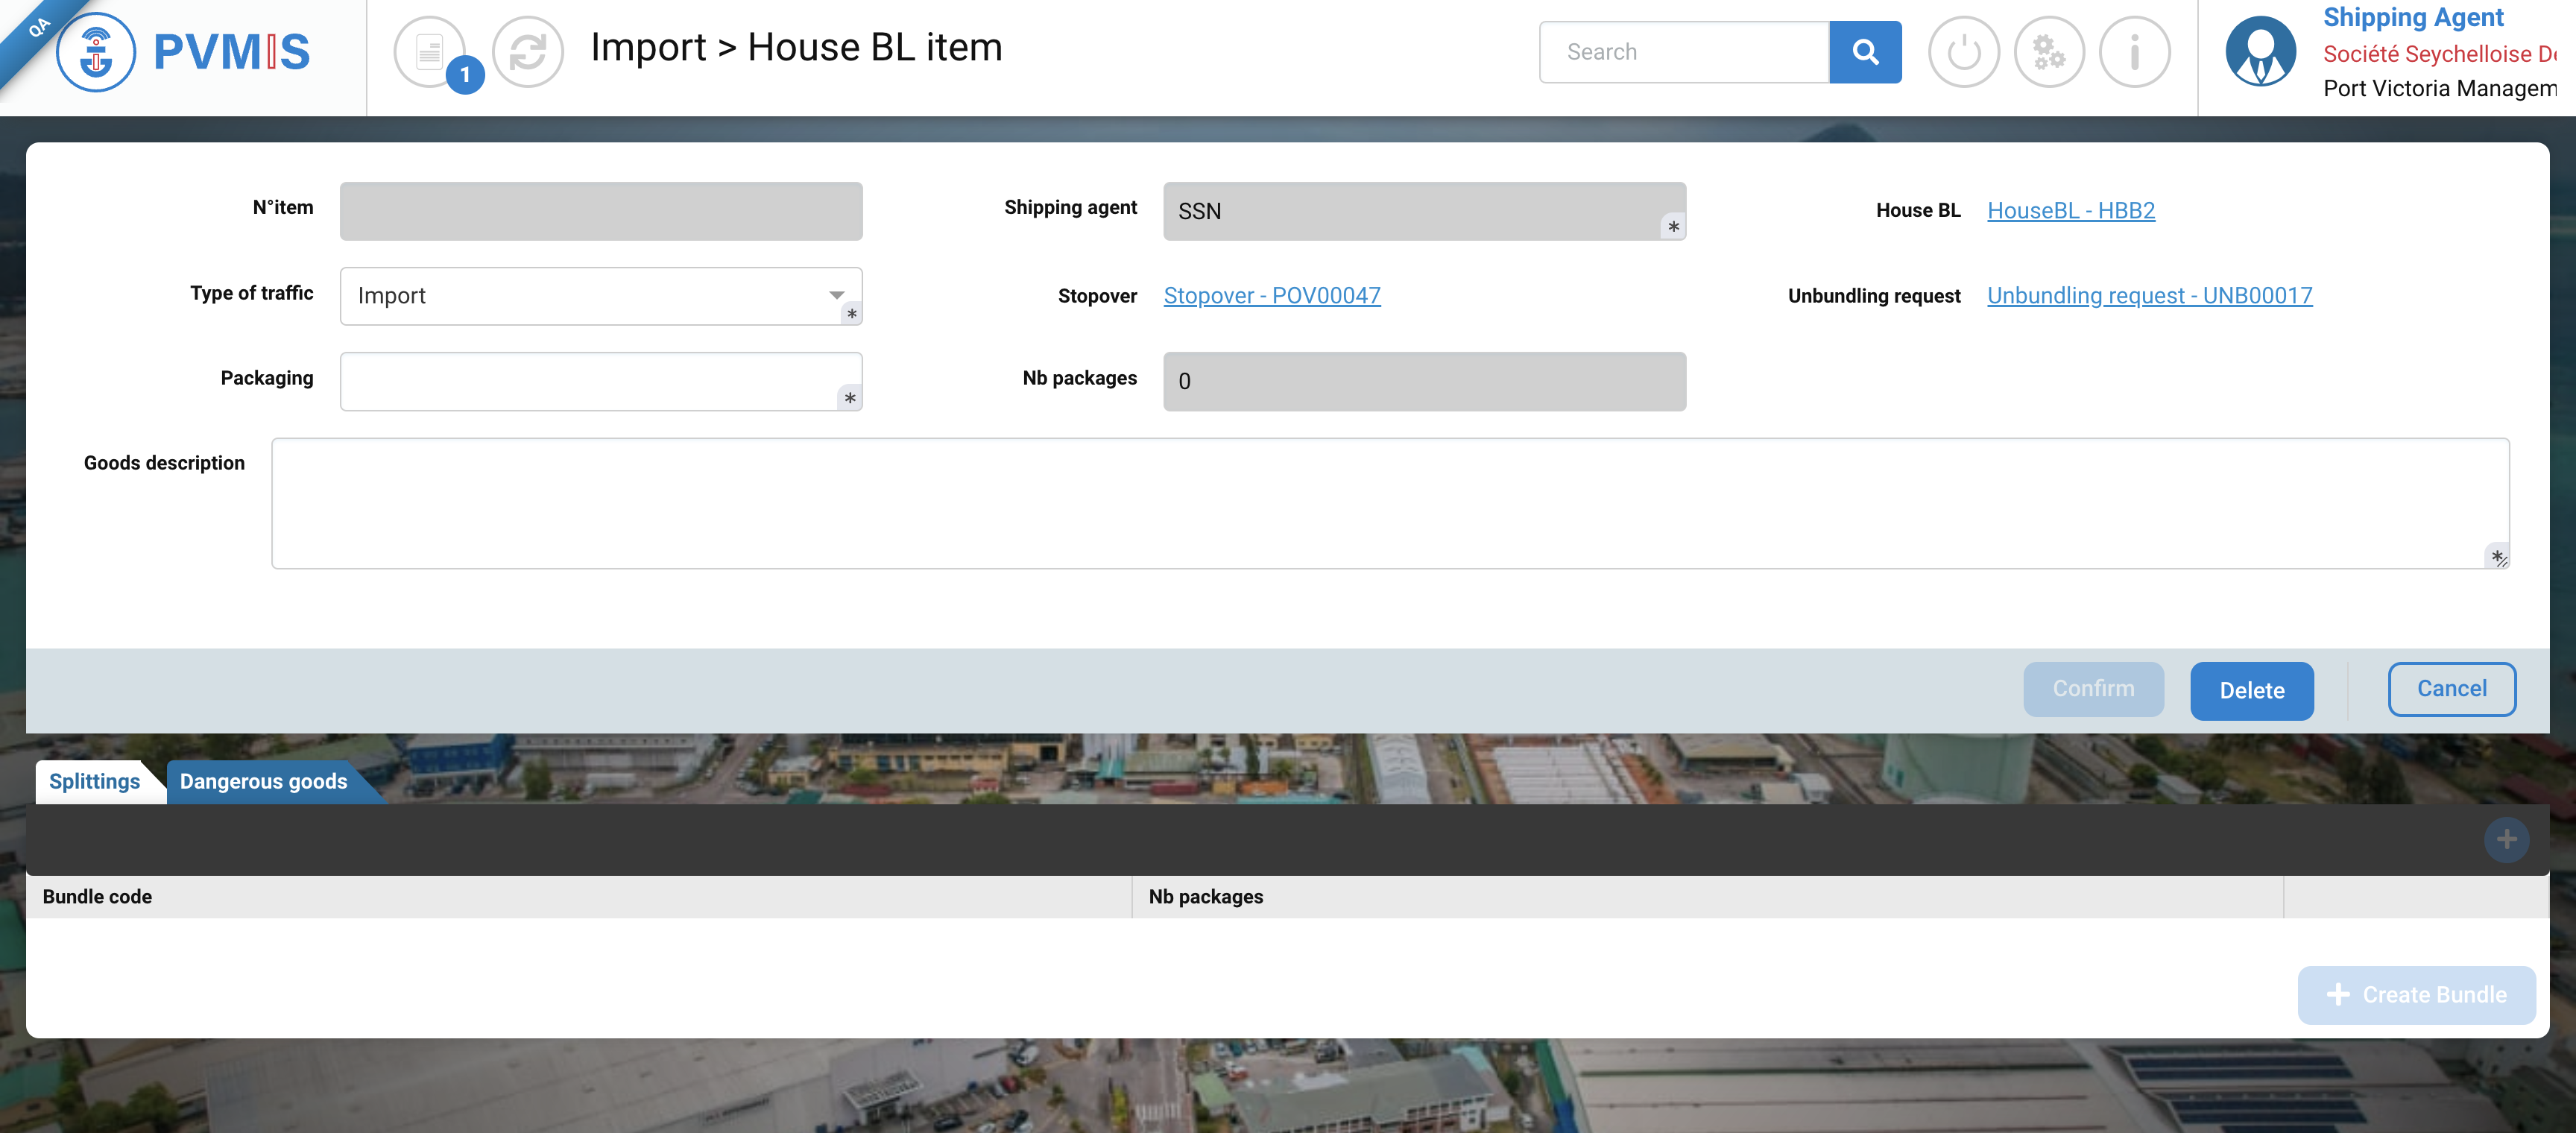Open the Shipping agent asterisk selector

1673,227
